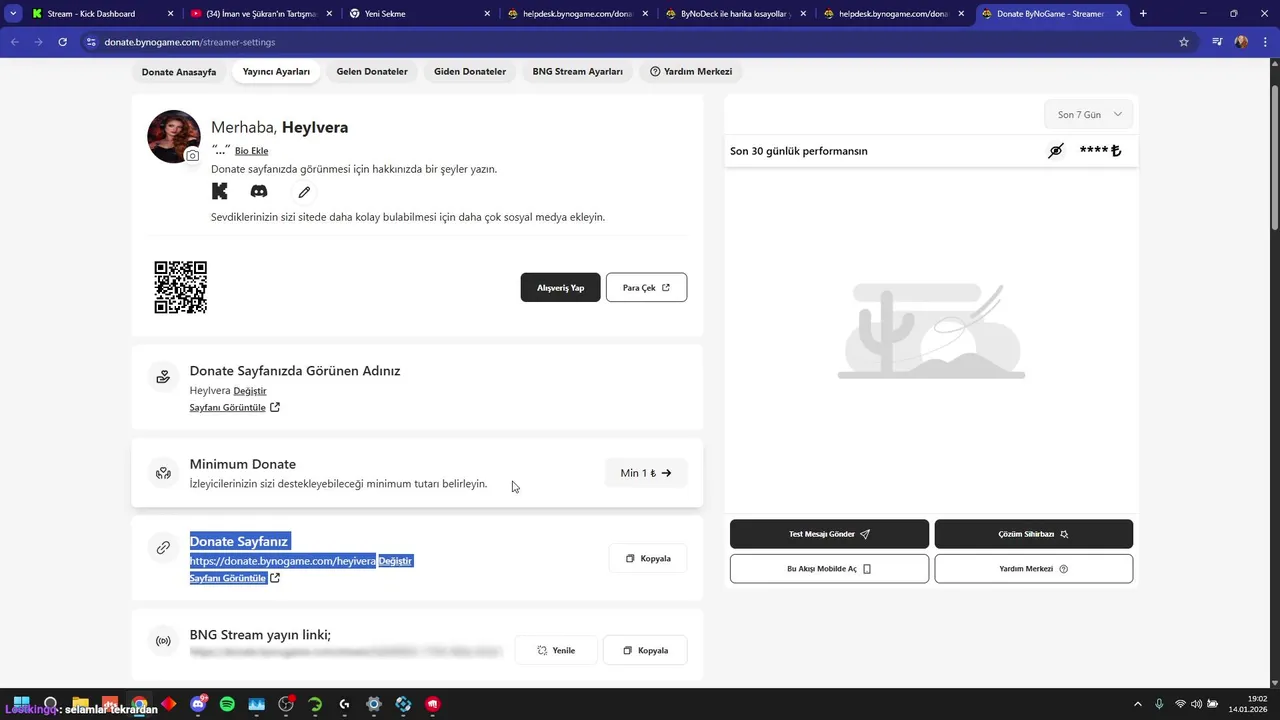Image resolution: width=1280 pixels, height=720 pixels.
Task: Click the donate page QR code
Action: pos(181,287)
